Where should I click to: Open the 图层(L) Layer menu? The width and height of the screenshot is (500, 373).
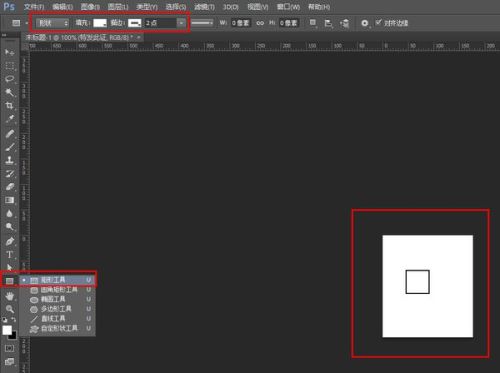click(x=118, y=7)
